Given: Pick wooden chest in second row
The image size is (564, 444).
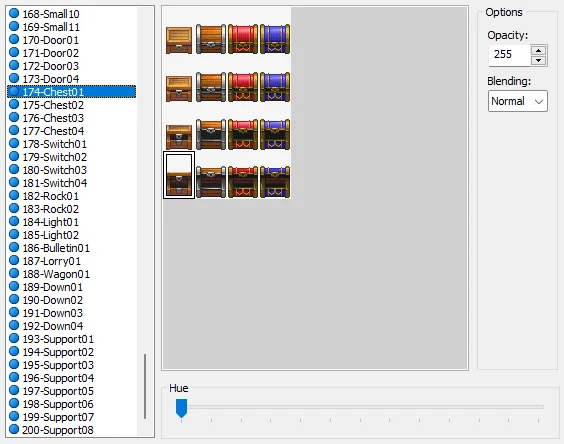Looking at the screenshot, I should click(x=179, y=89).
